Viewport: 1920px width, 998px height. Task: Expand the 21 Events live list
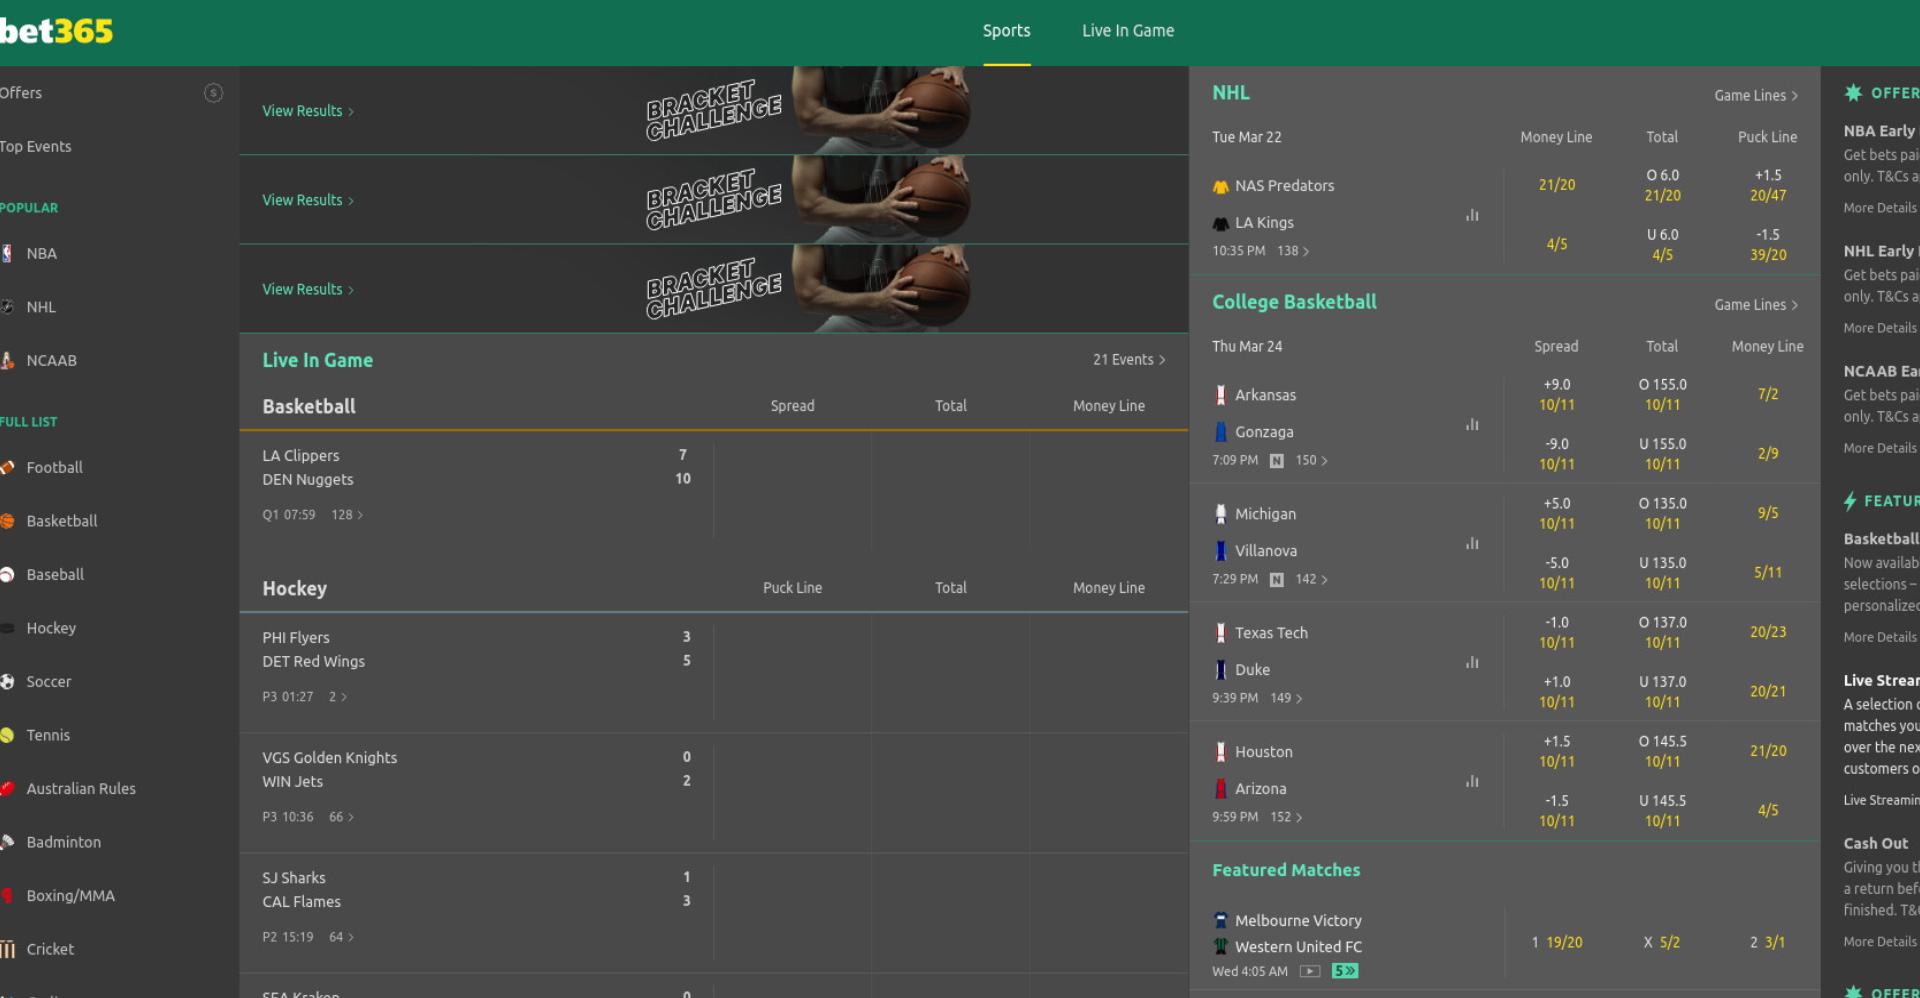(1129, 359)
